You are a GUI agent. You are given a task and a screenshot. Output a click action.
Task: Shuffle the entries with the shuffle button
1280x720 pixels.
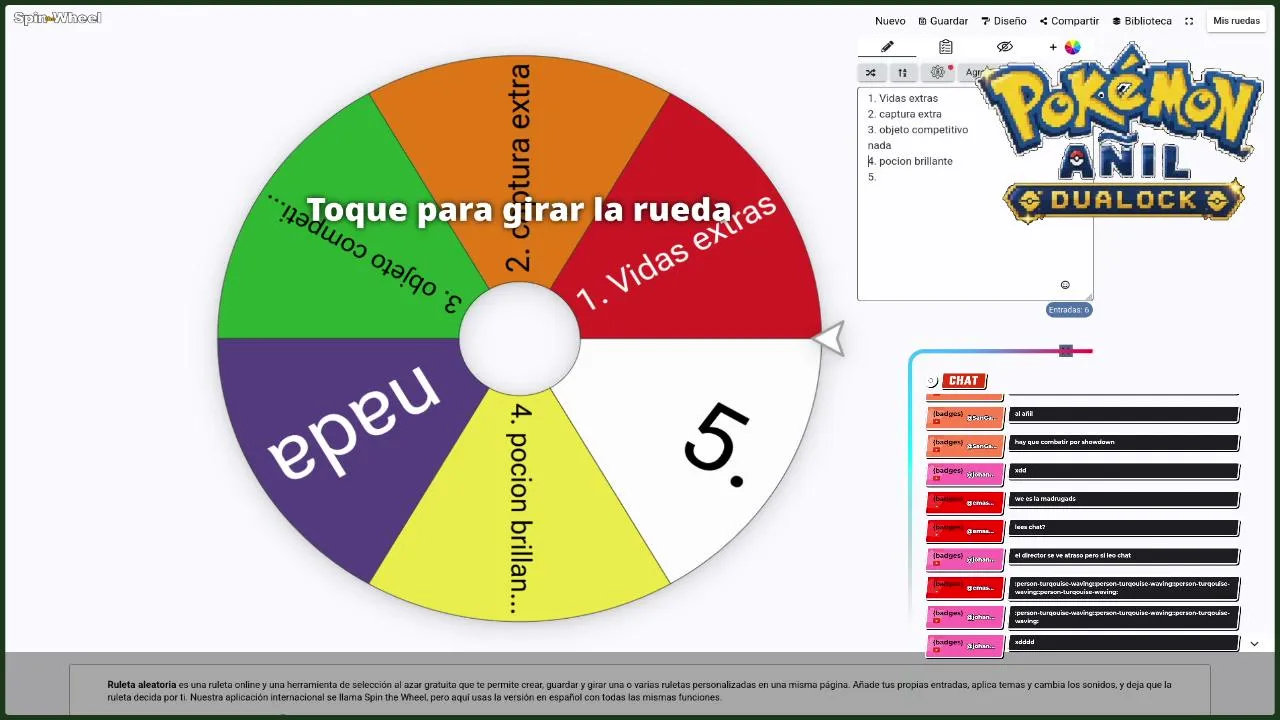pyautogui.click(x=871, y=73)
